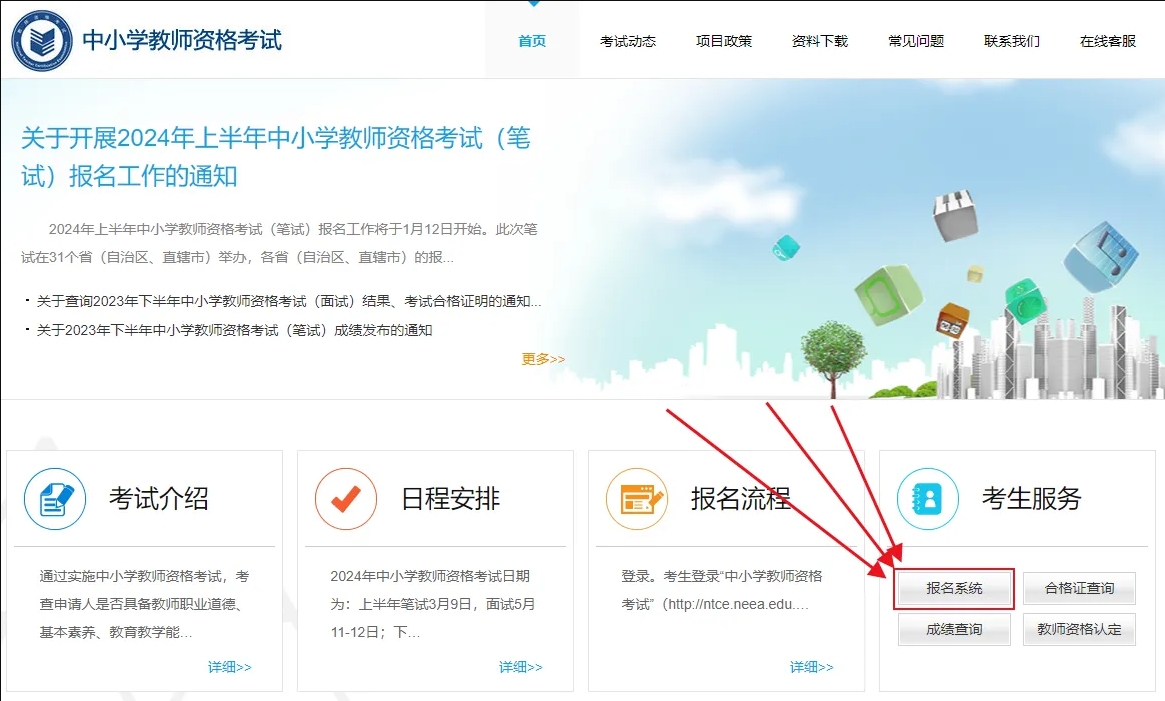Click 更多>> link under news list
The height and width of the screenshot is (701, 1165).
click(543, 359)
